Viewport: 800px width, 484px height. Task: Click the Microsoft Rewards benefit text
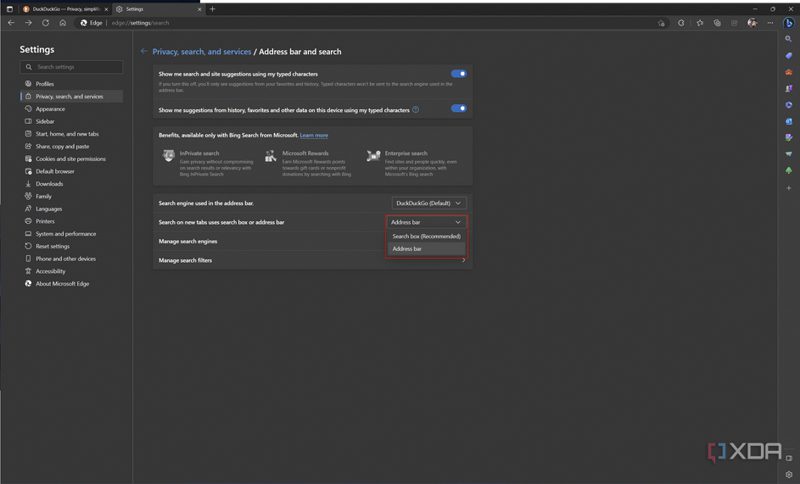tap(317, 163)
